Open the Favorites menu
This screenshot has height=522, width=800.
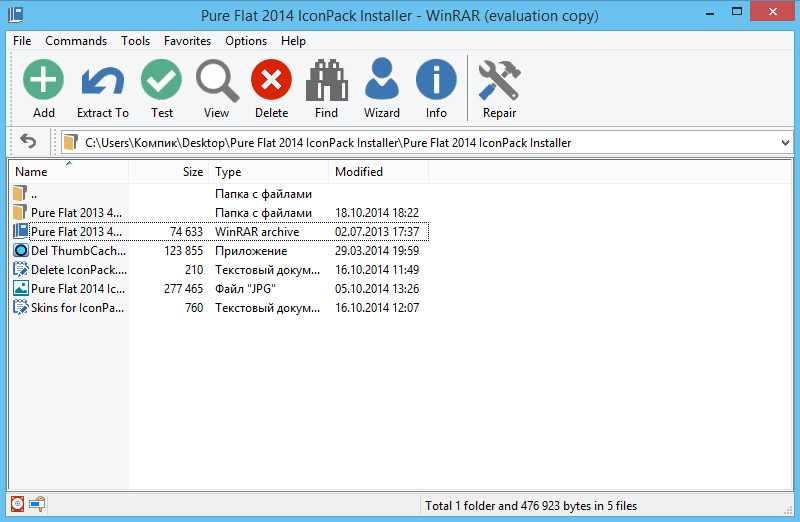(x=187, y=41)
